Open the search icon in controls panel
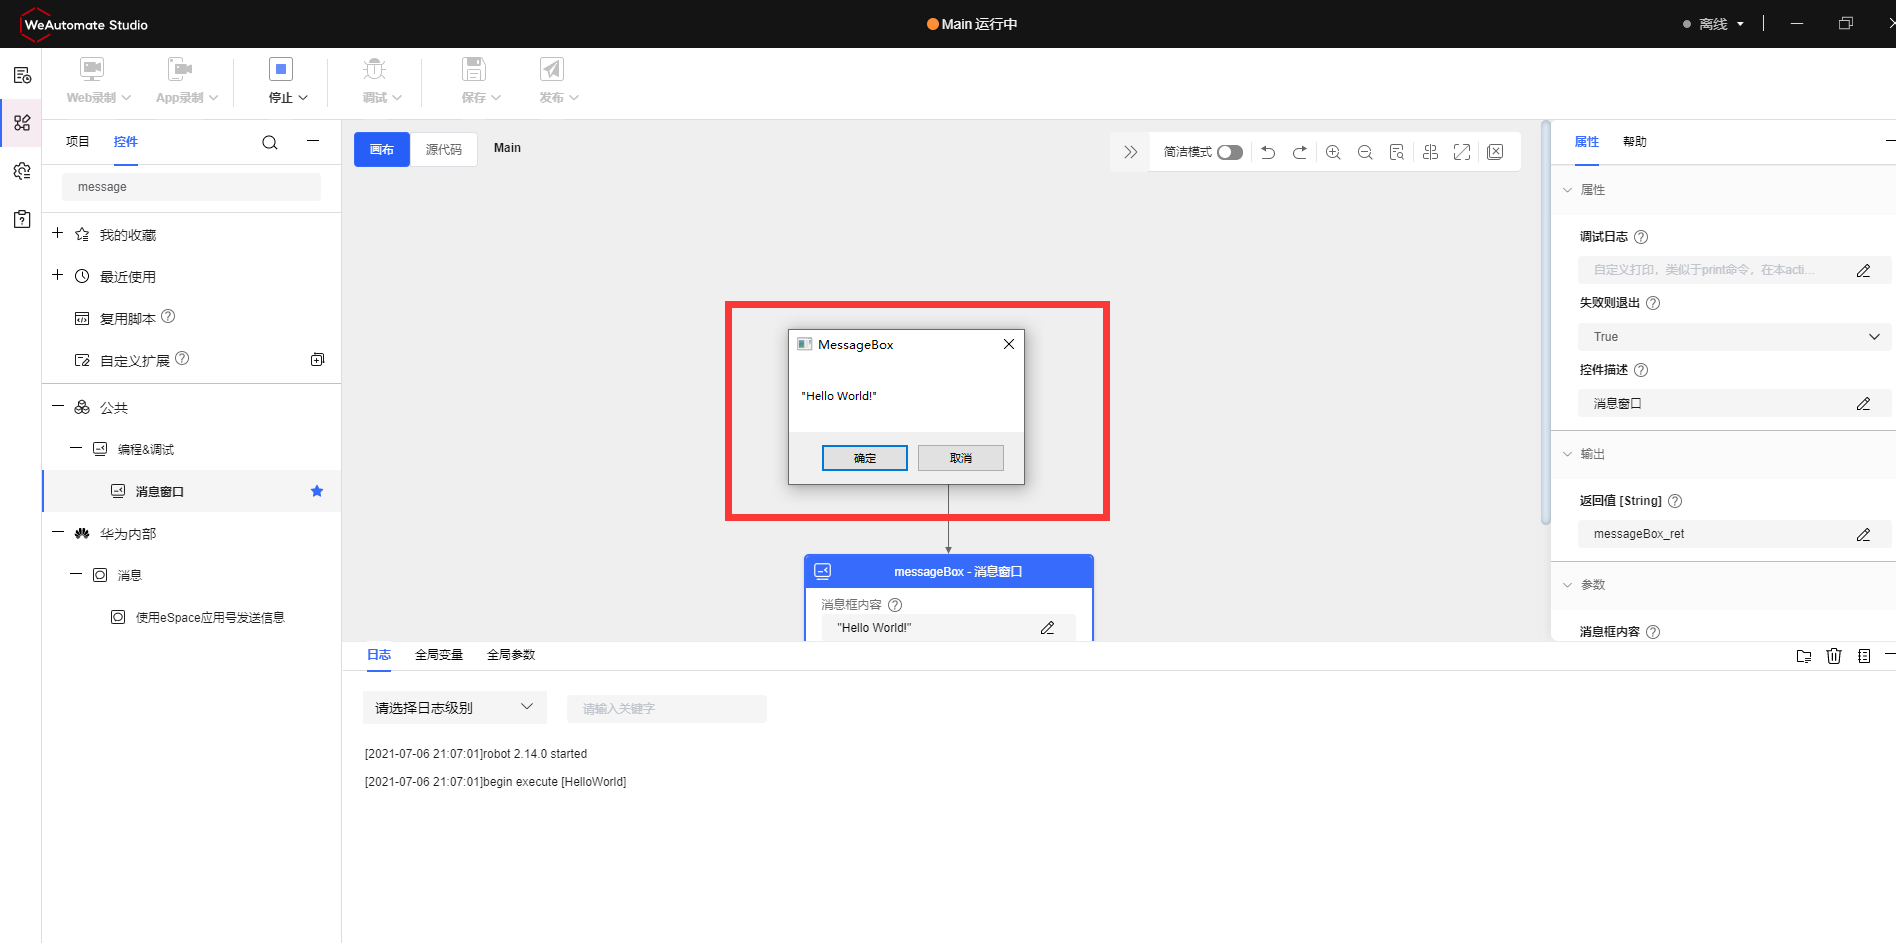The width and height of the screenshot is (1896, 943). (x=270, y=143)
